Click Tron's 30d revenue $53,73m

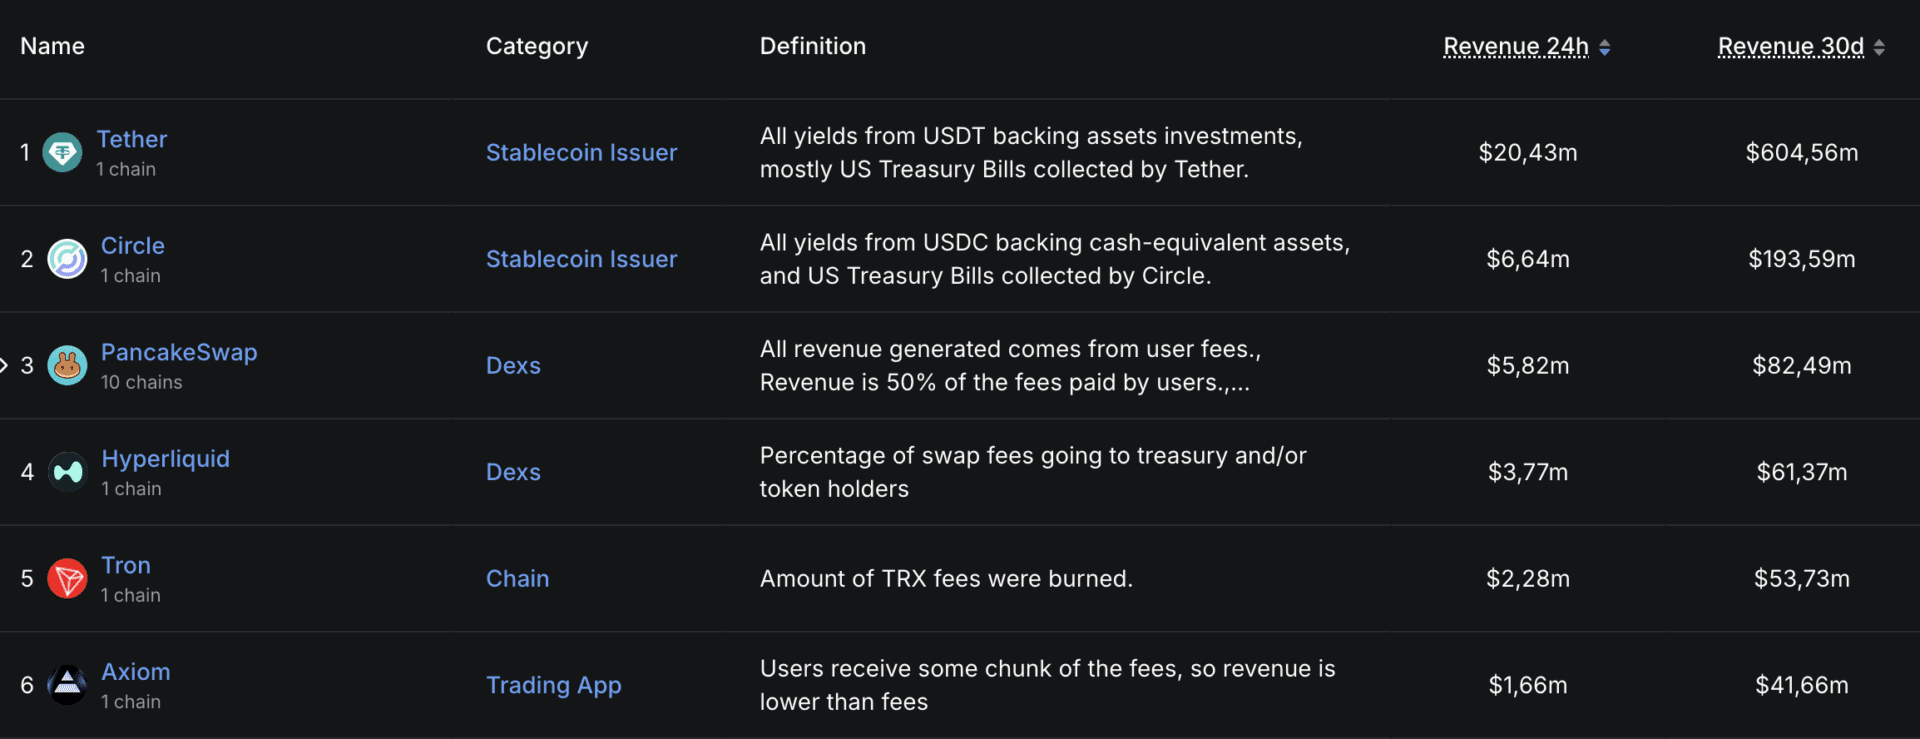pos(1802,579)
